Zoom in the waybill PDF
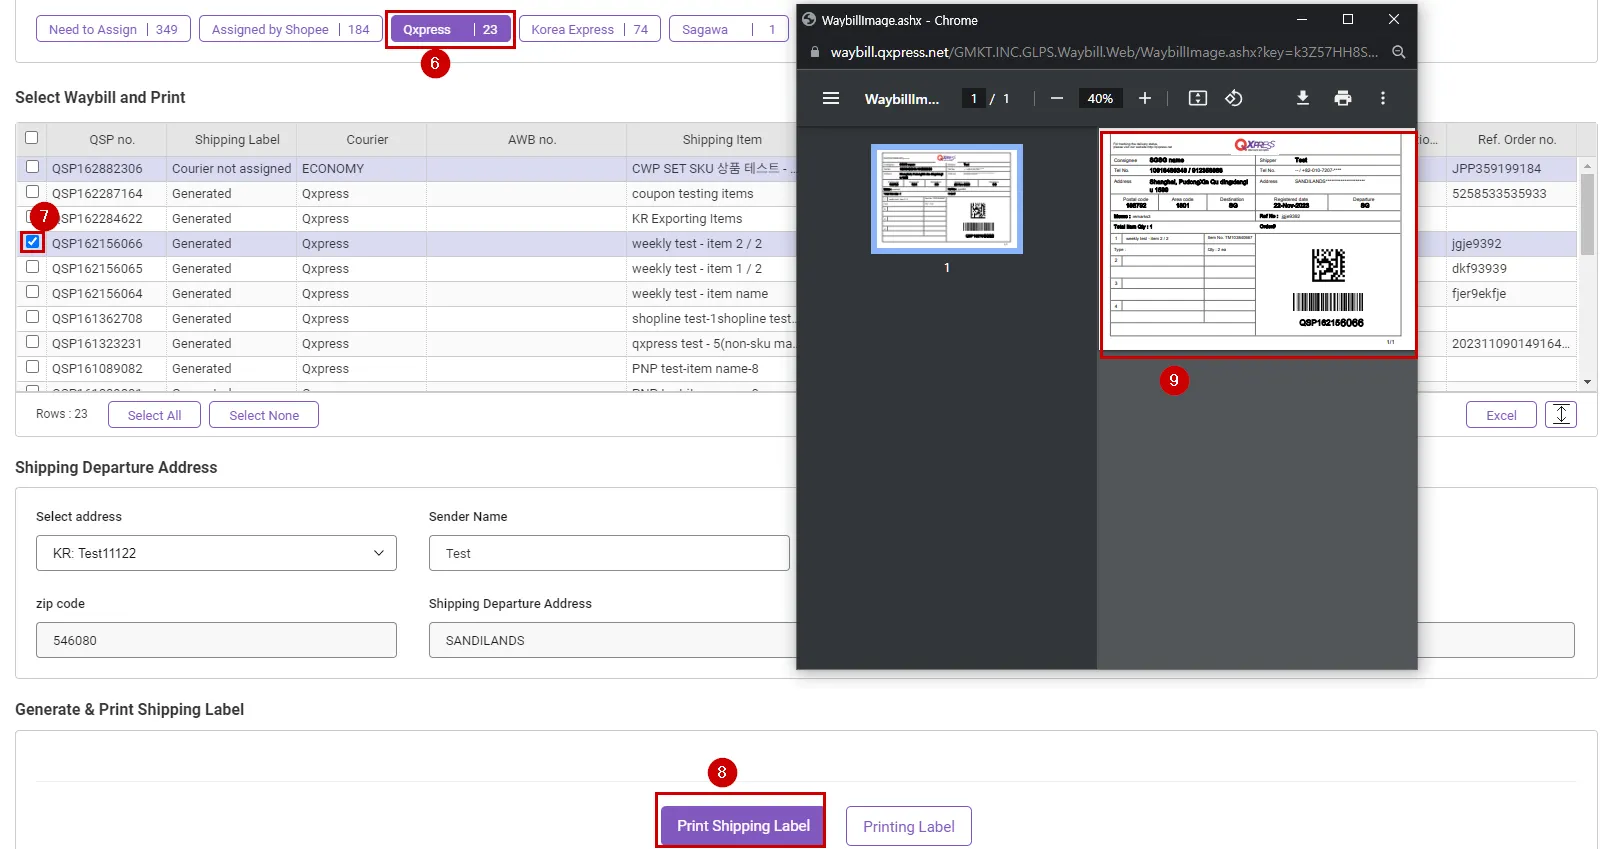This screenshot has width=1602, height=849. click(x=1145, y=98)
